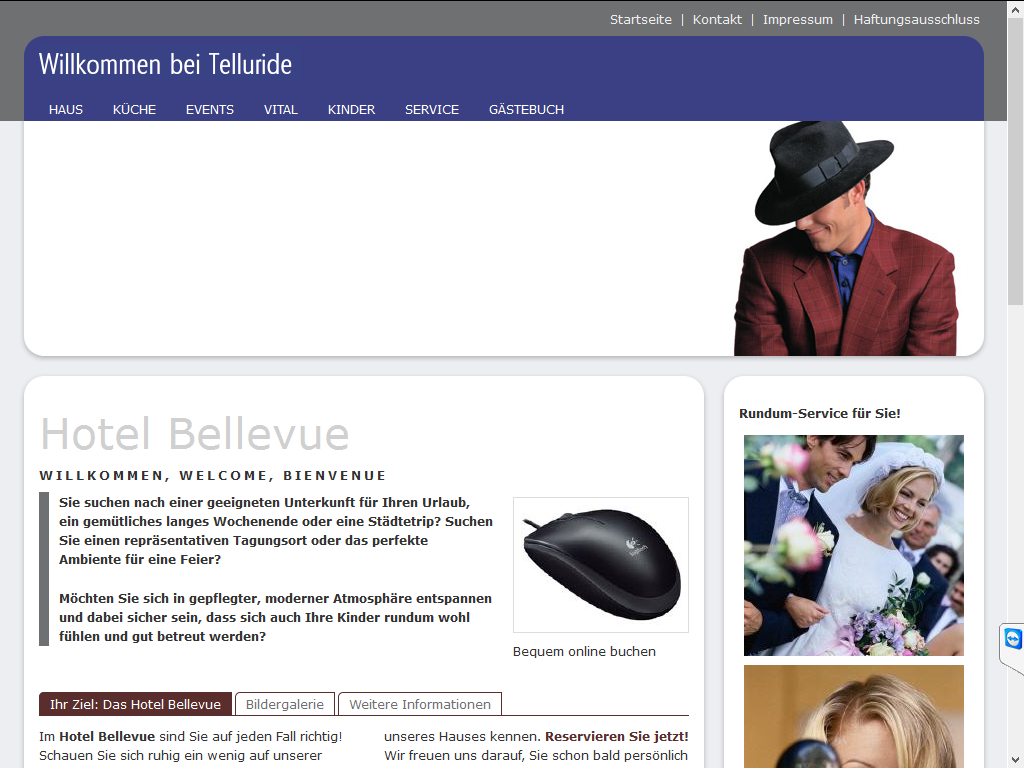Open the wedding couple photo
Screen dimensions: 1024x768
coord(854,545)
